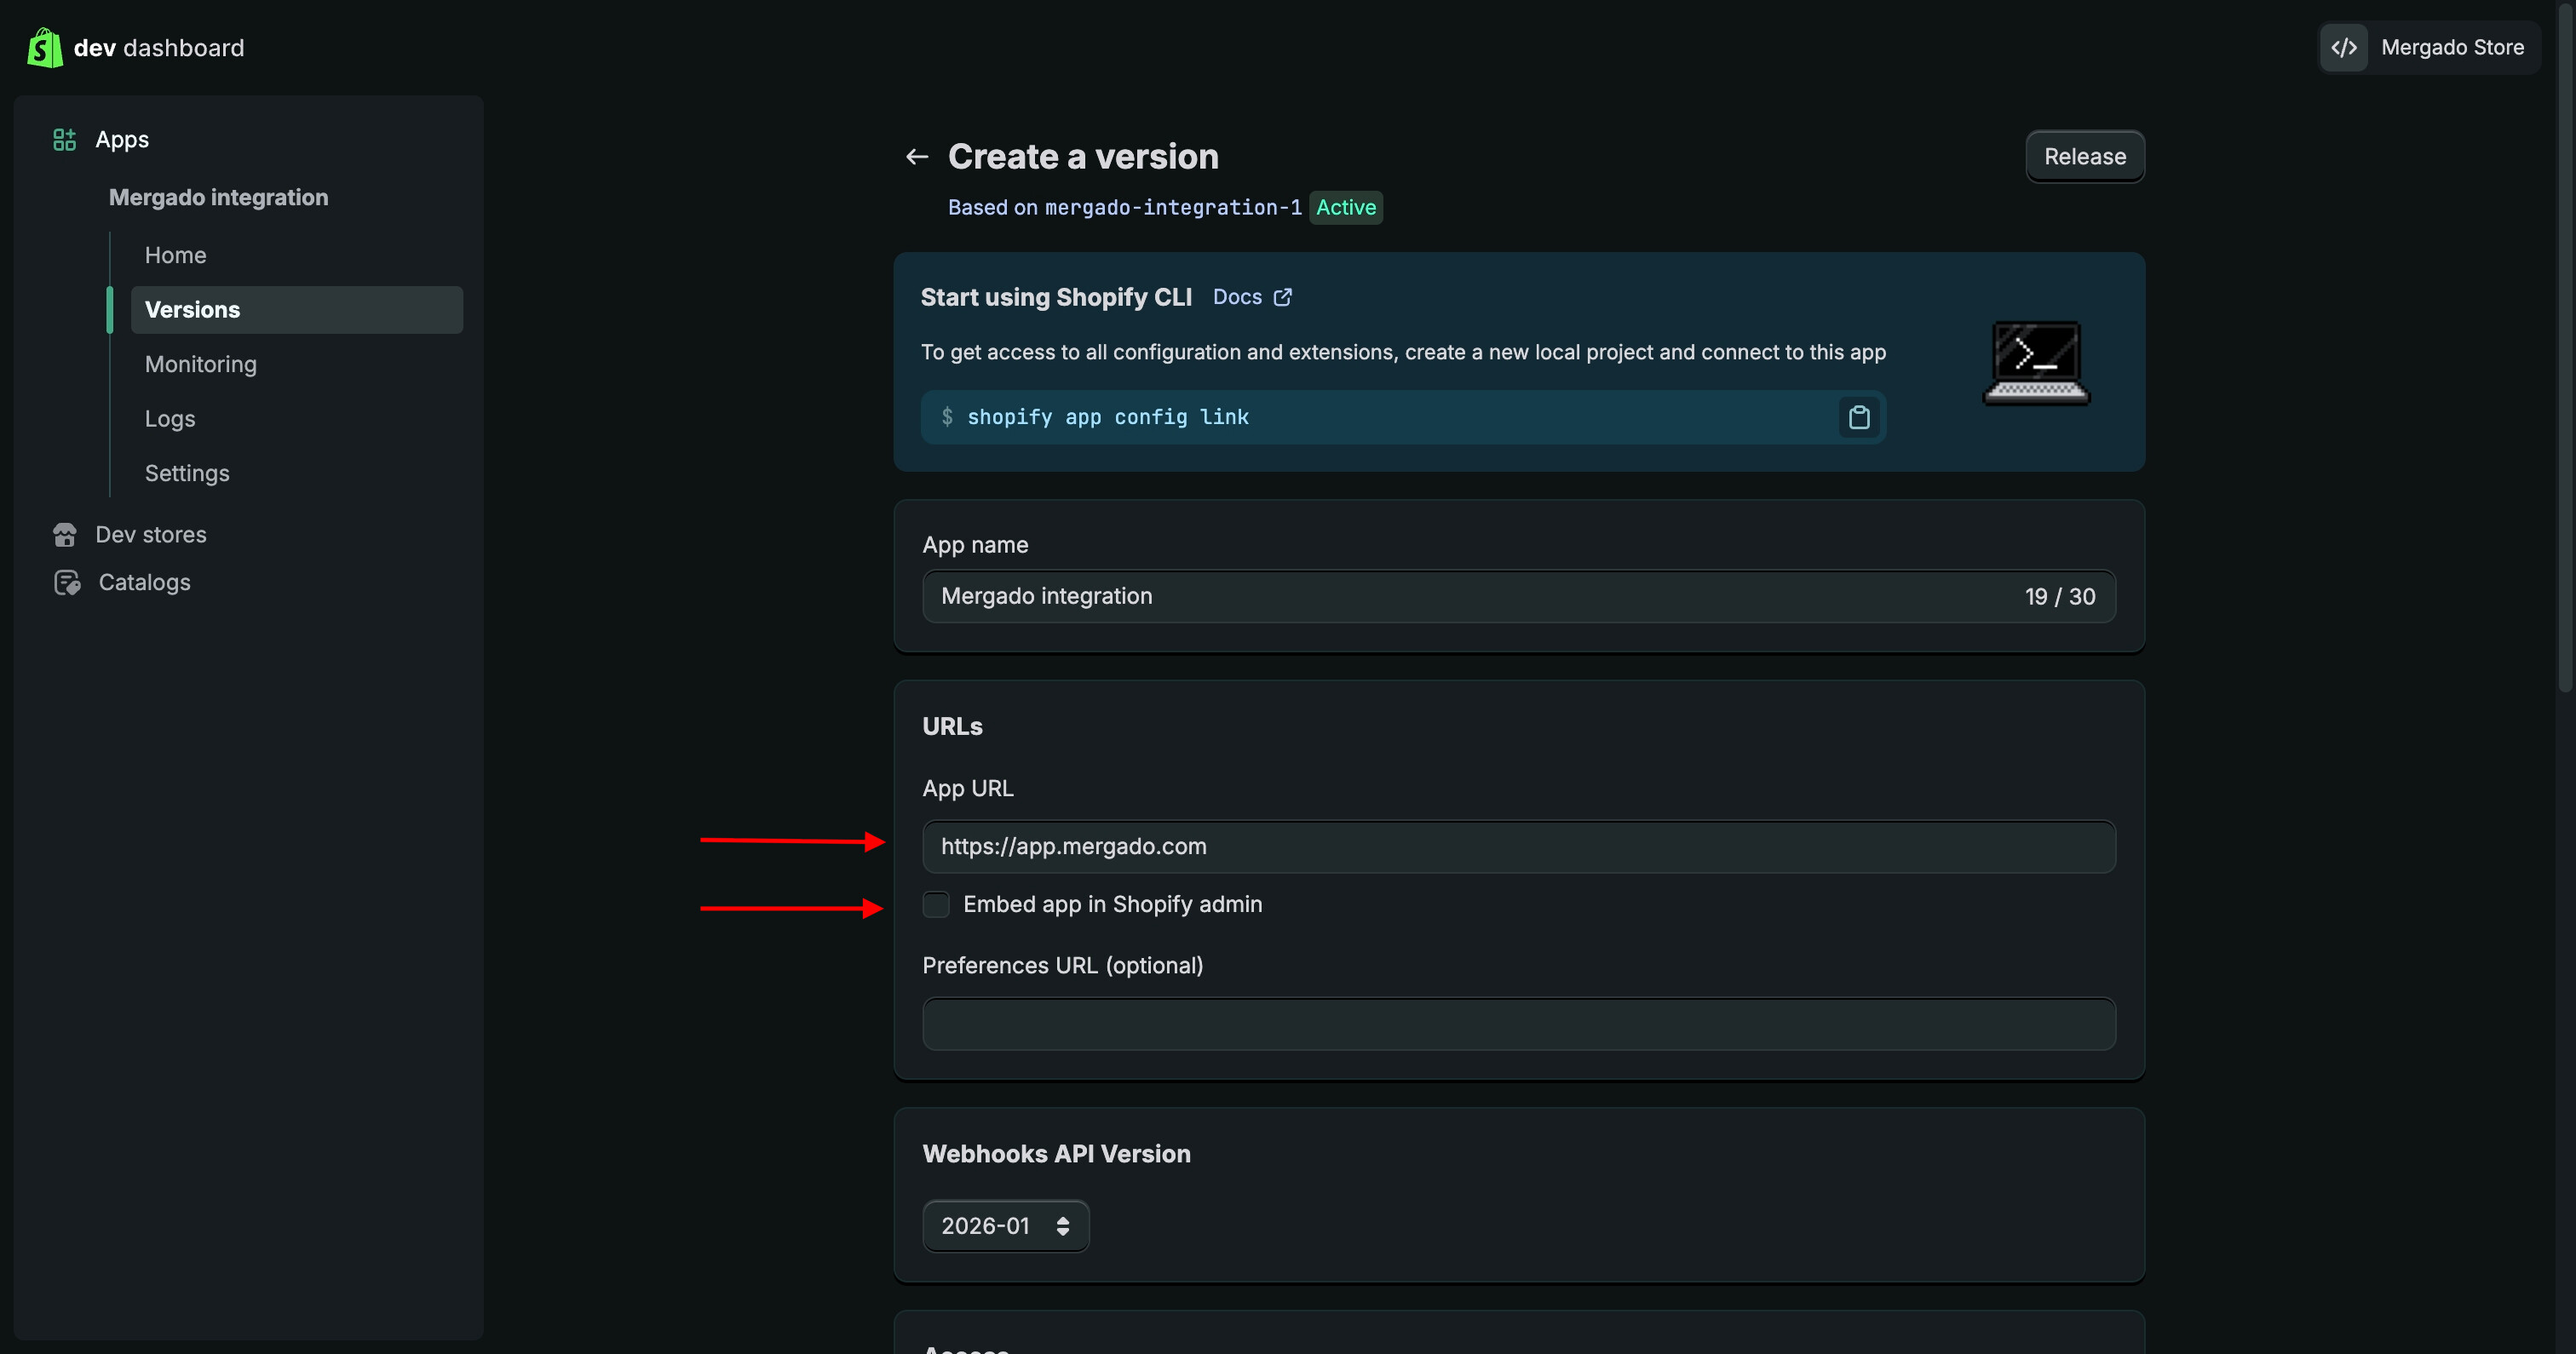The image size is (2576, 1354).
Task: Open the Docs link
Action: [1237, 297]
